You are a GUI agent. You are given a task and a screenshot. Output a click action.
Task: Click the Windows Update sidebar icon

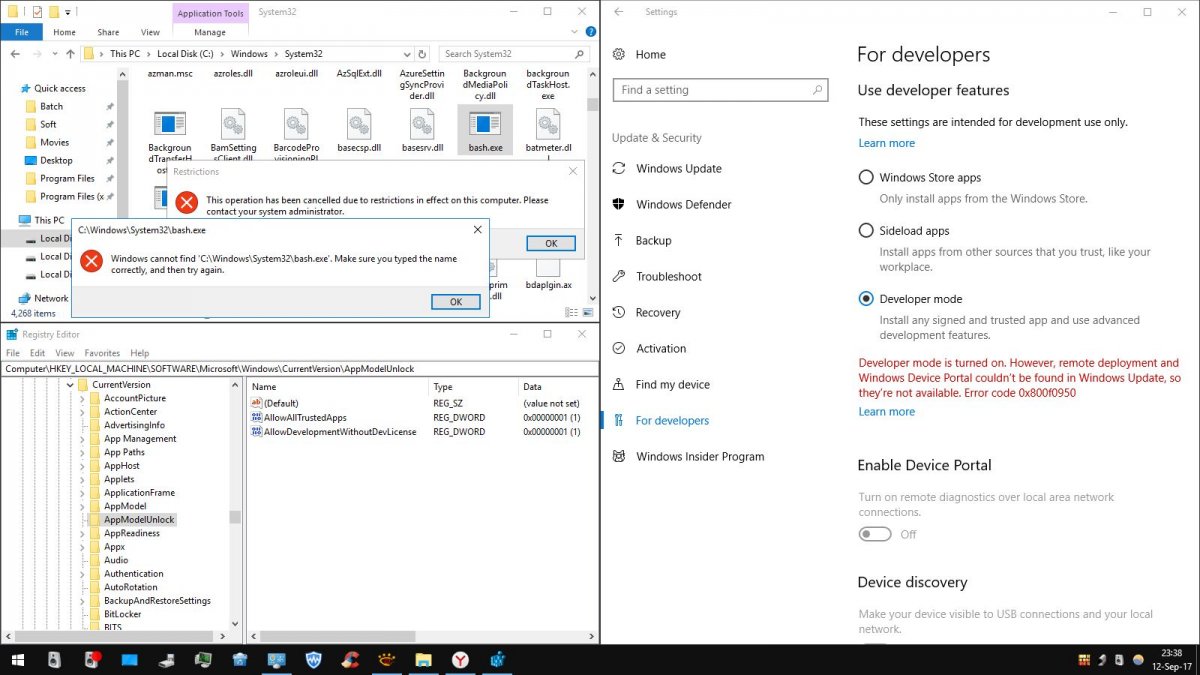tap(619, 168)
